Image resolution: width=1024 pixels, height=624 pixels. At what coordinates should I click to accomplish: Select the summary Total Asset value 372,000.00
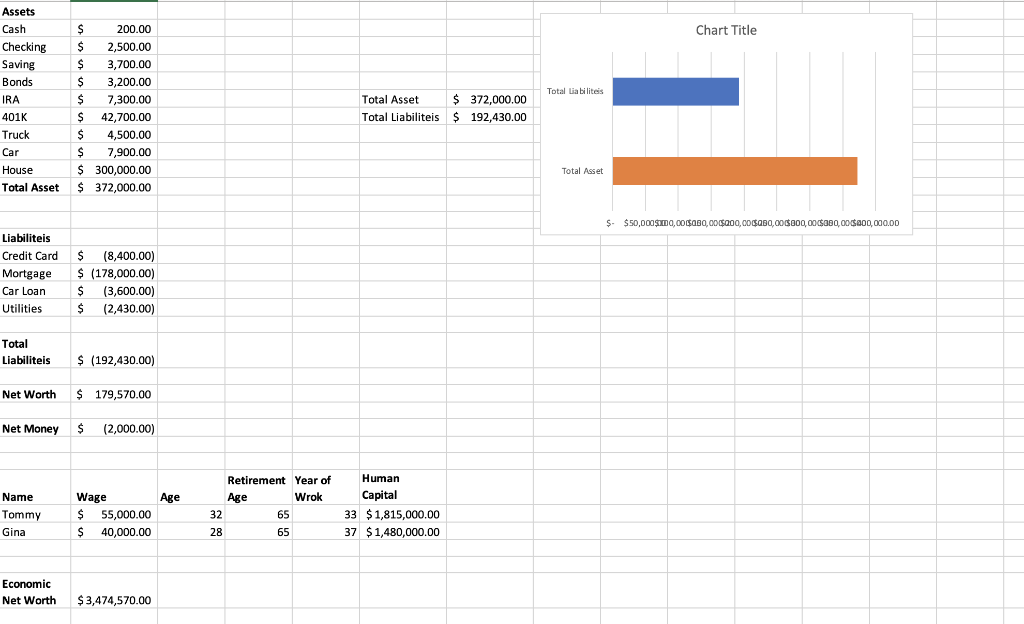click(x=490, y=99)
